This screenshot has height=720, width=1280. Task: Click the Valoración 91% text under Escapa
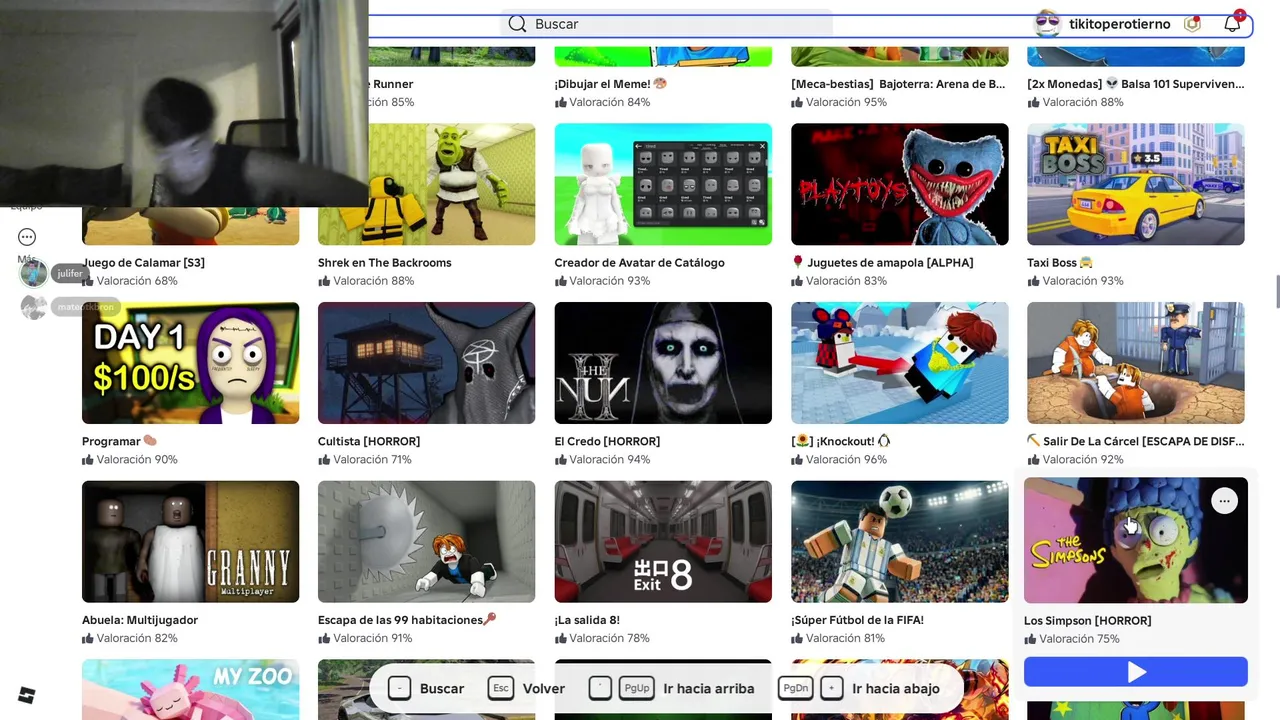[x=372, y=638]
